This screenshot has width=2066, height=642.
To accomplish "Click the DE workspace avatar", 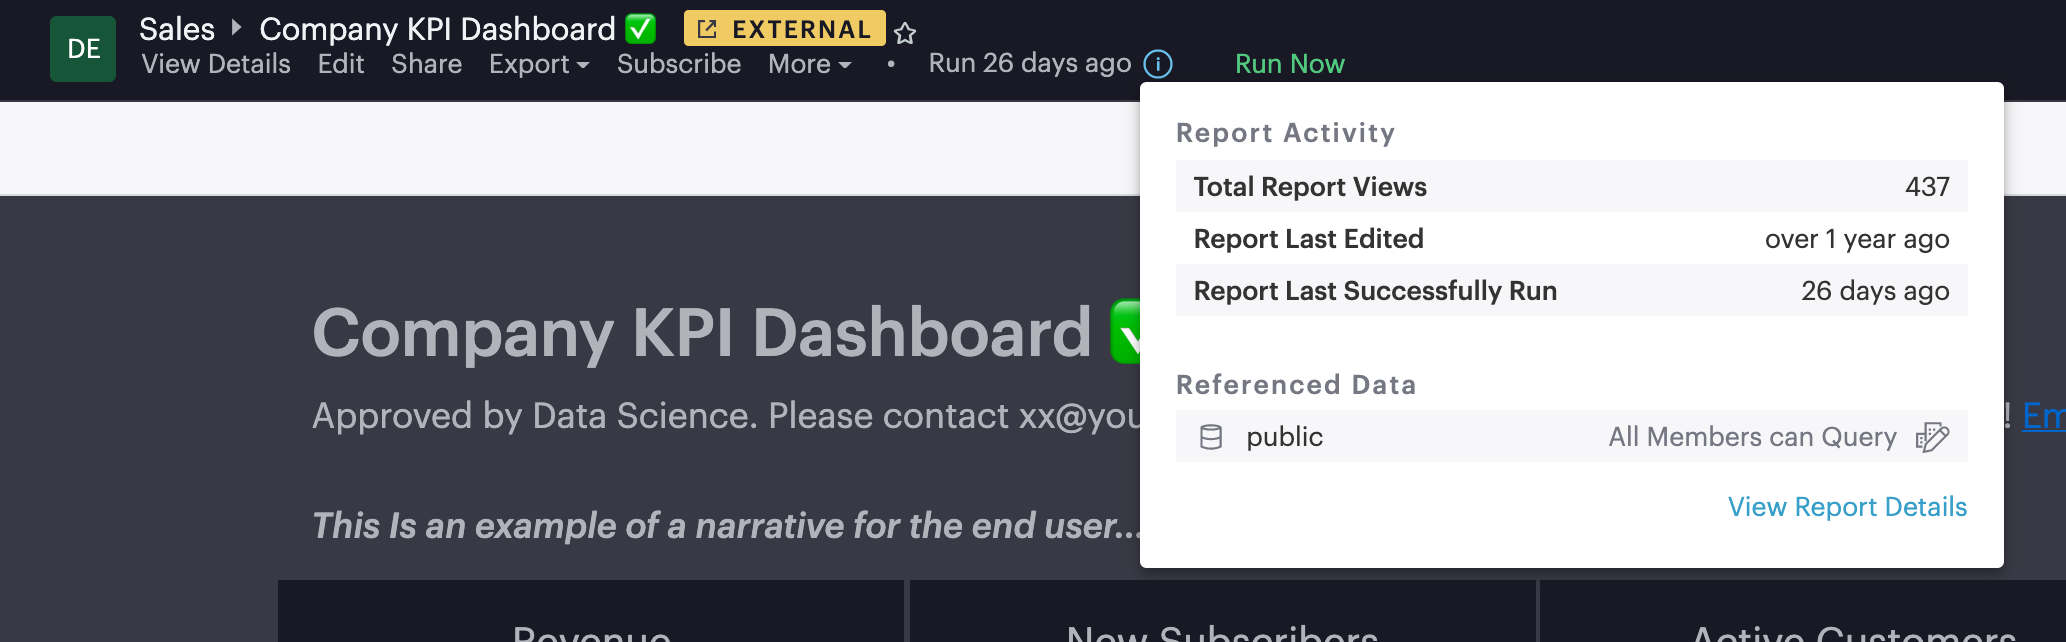I will [x=83, y=47].
